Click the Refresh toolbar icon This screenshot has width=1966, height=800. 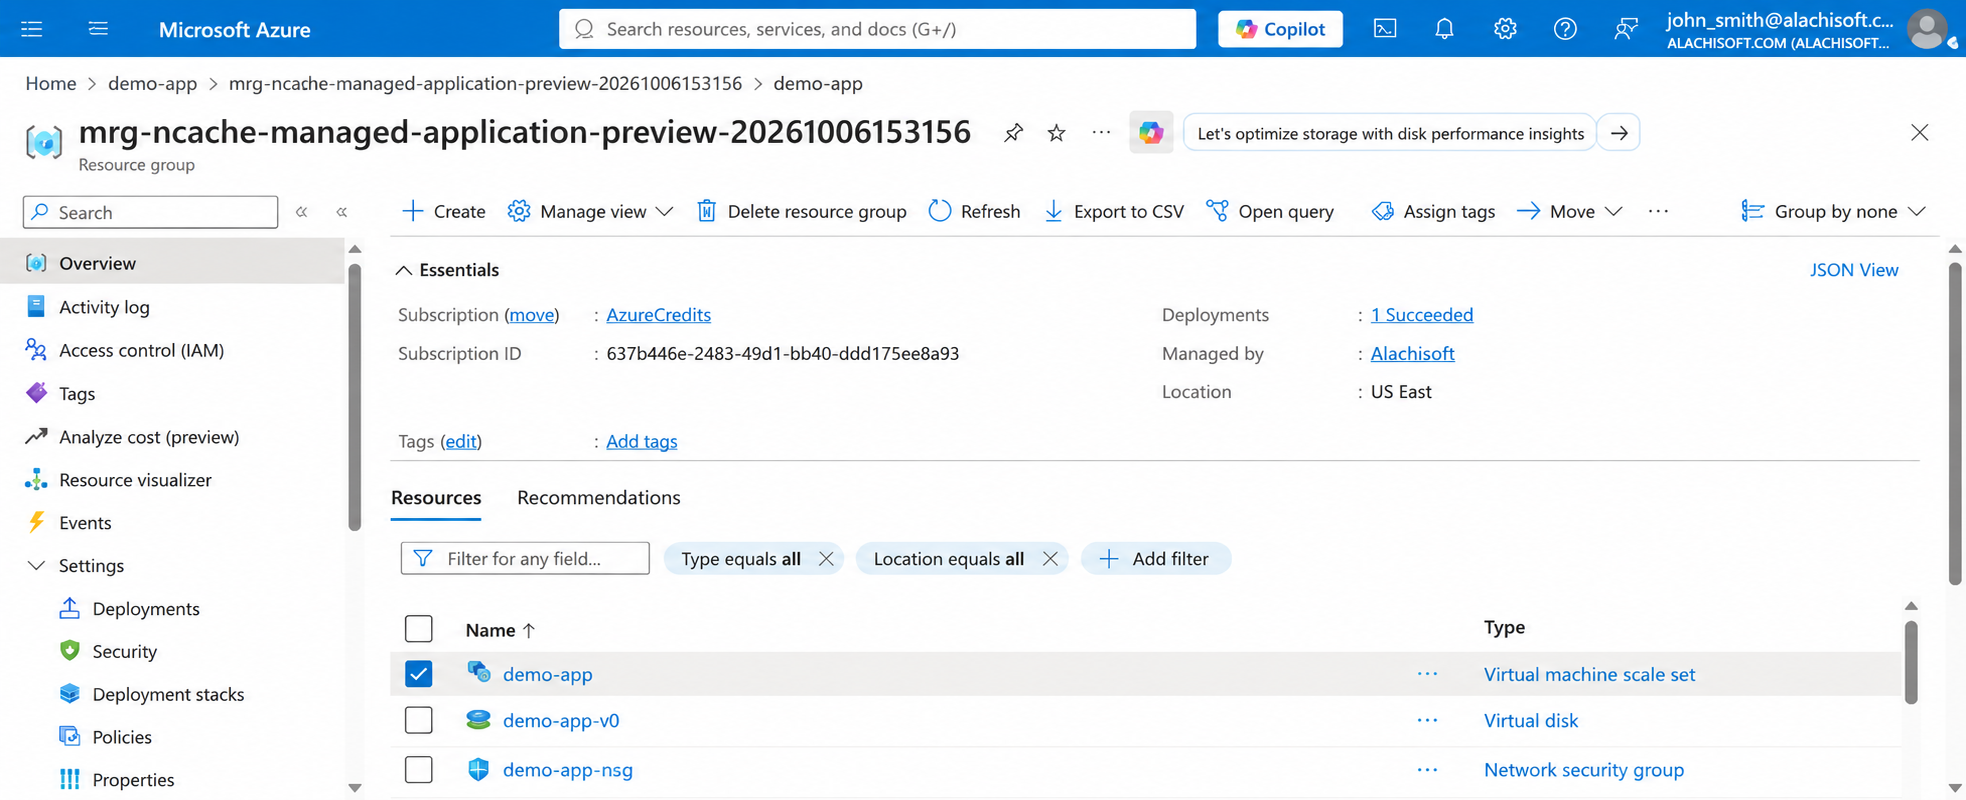[939, 211]
